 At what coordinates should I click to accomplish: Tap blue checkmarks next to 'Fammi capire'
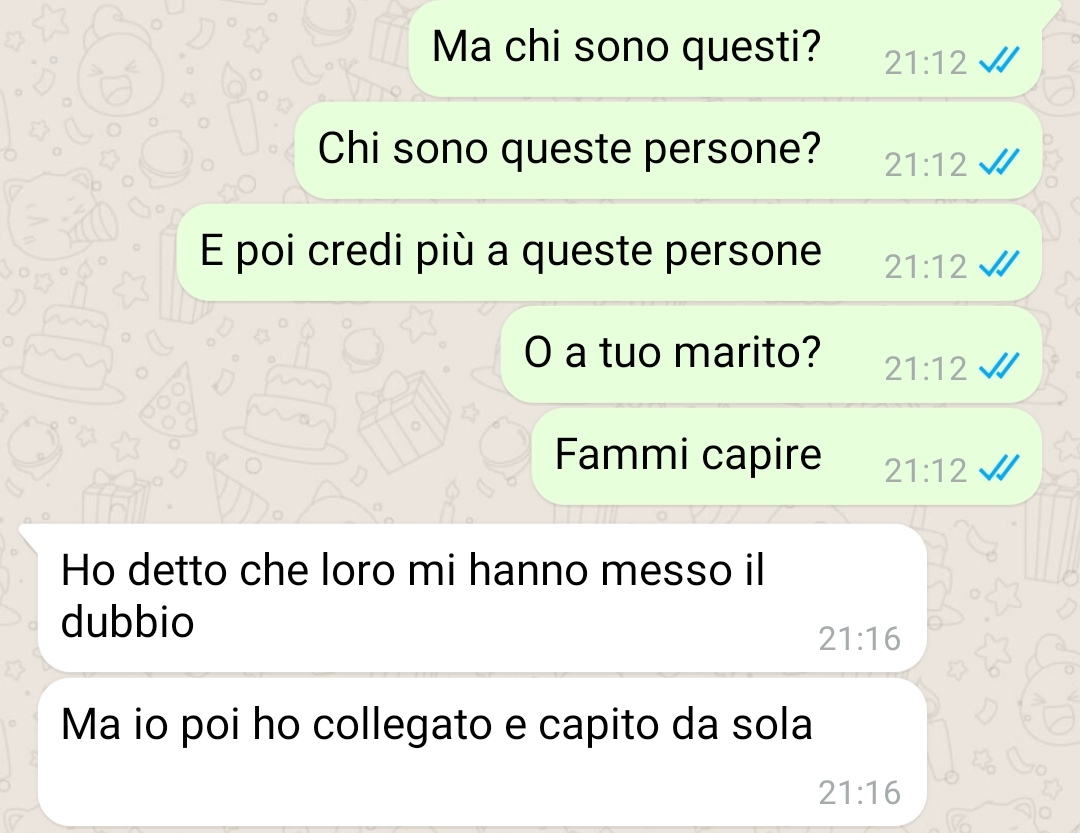click(998, 470)
